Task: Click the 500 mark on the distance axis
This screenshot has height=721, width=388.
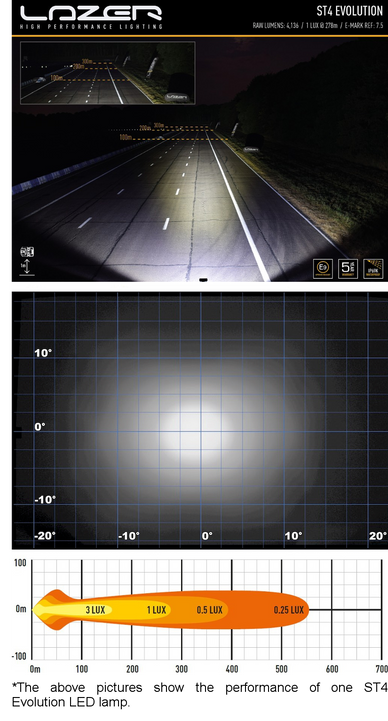Action: click(281, 669)
